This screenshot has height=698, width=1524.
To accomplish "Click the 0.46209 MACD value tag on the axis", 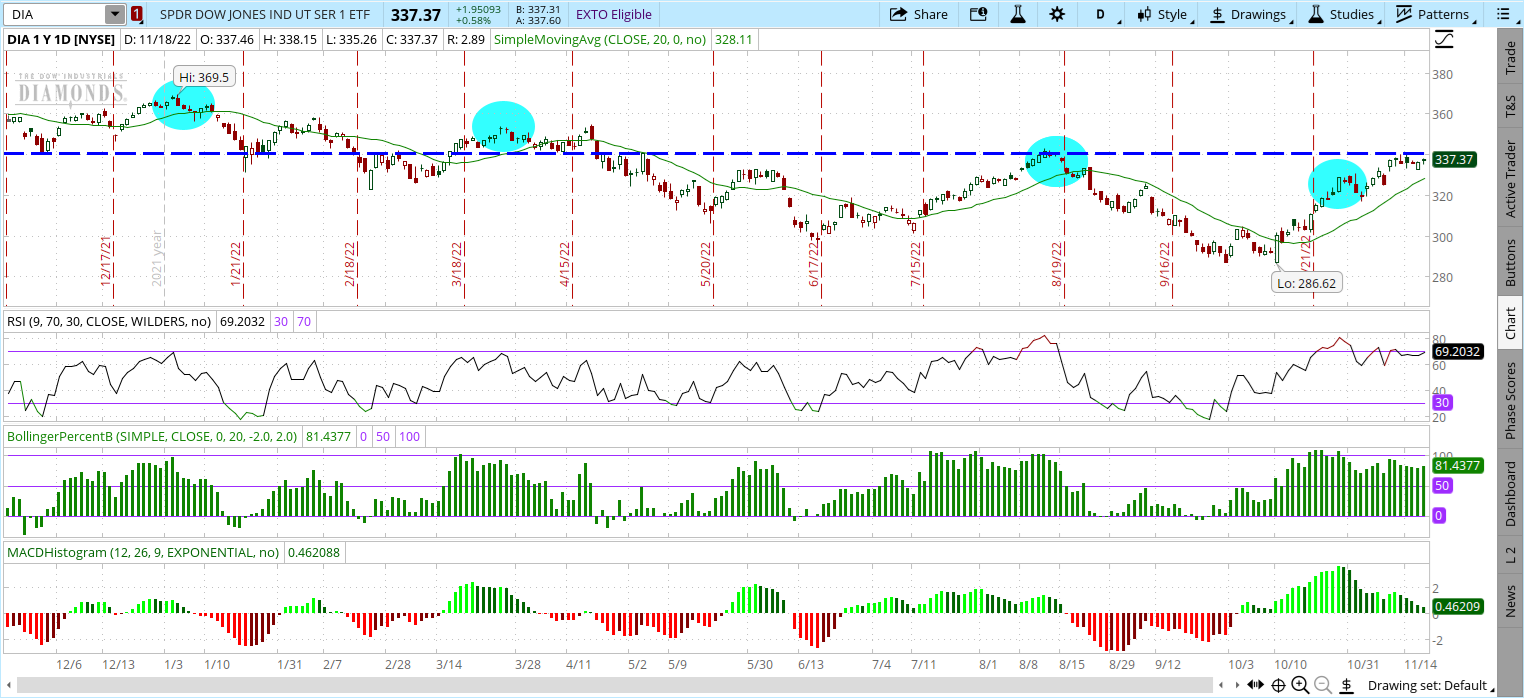I will click(x=1457, y=606).
